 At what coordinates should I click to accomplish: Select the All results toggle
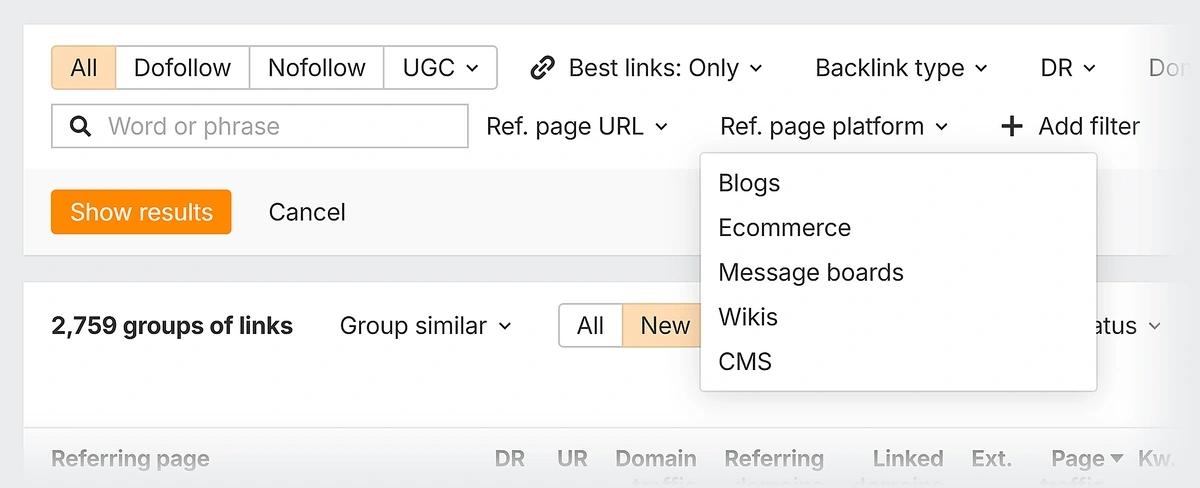[590, 326]
